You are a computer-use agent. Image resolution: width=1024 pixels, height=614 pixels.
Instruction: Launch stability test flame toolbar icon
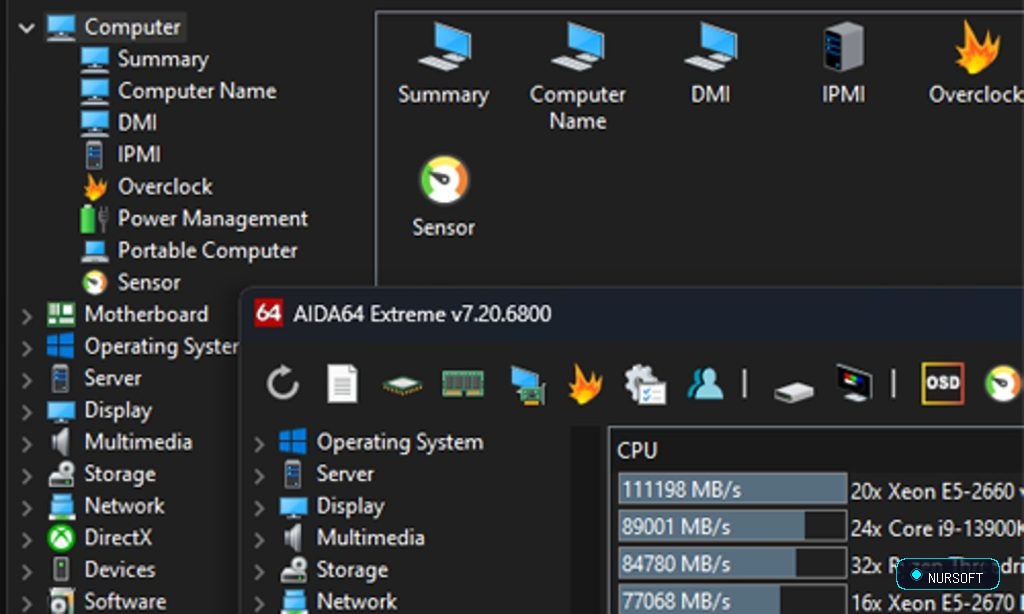(585, 383)
